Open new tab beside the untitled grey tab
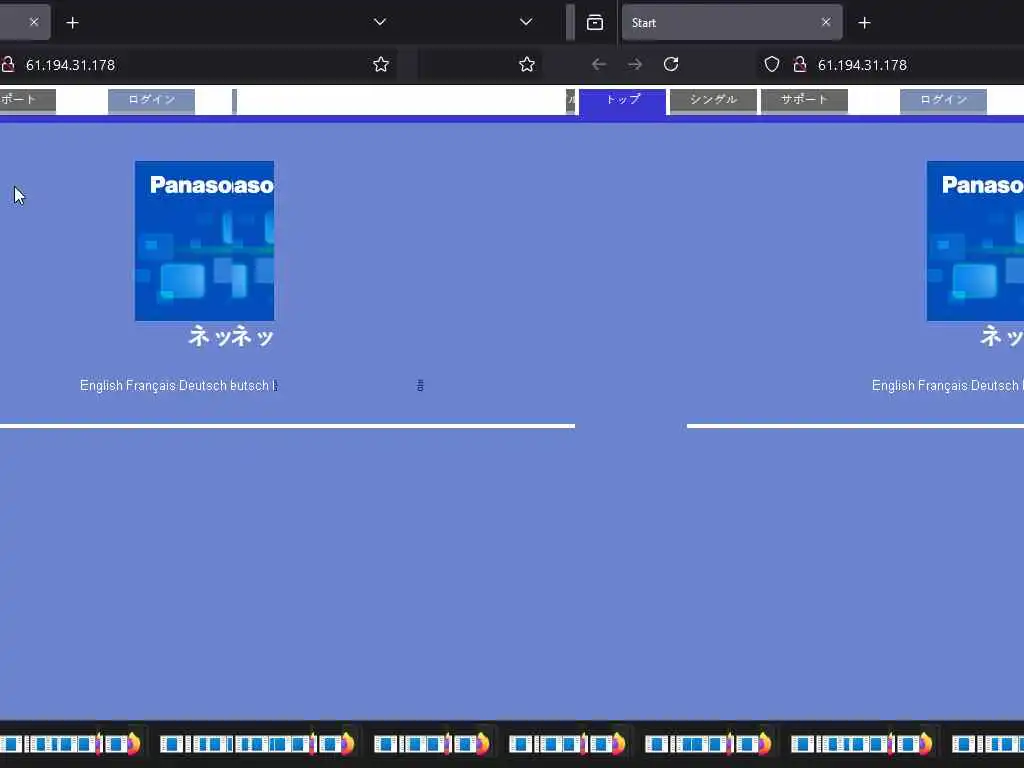 coord(72,23)
